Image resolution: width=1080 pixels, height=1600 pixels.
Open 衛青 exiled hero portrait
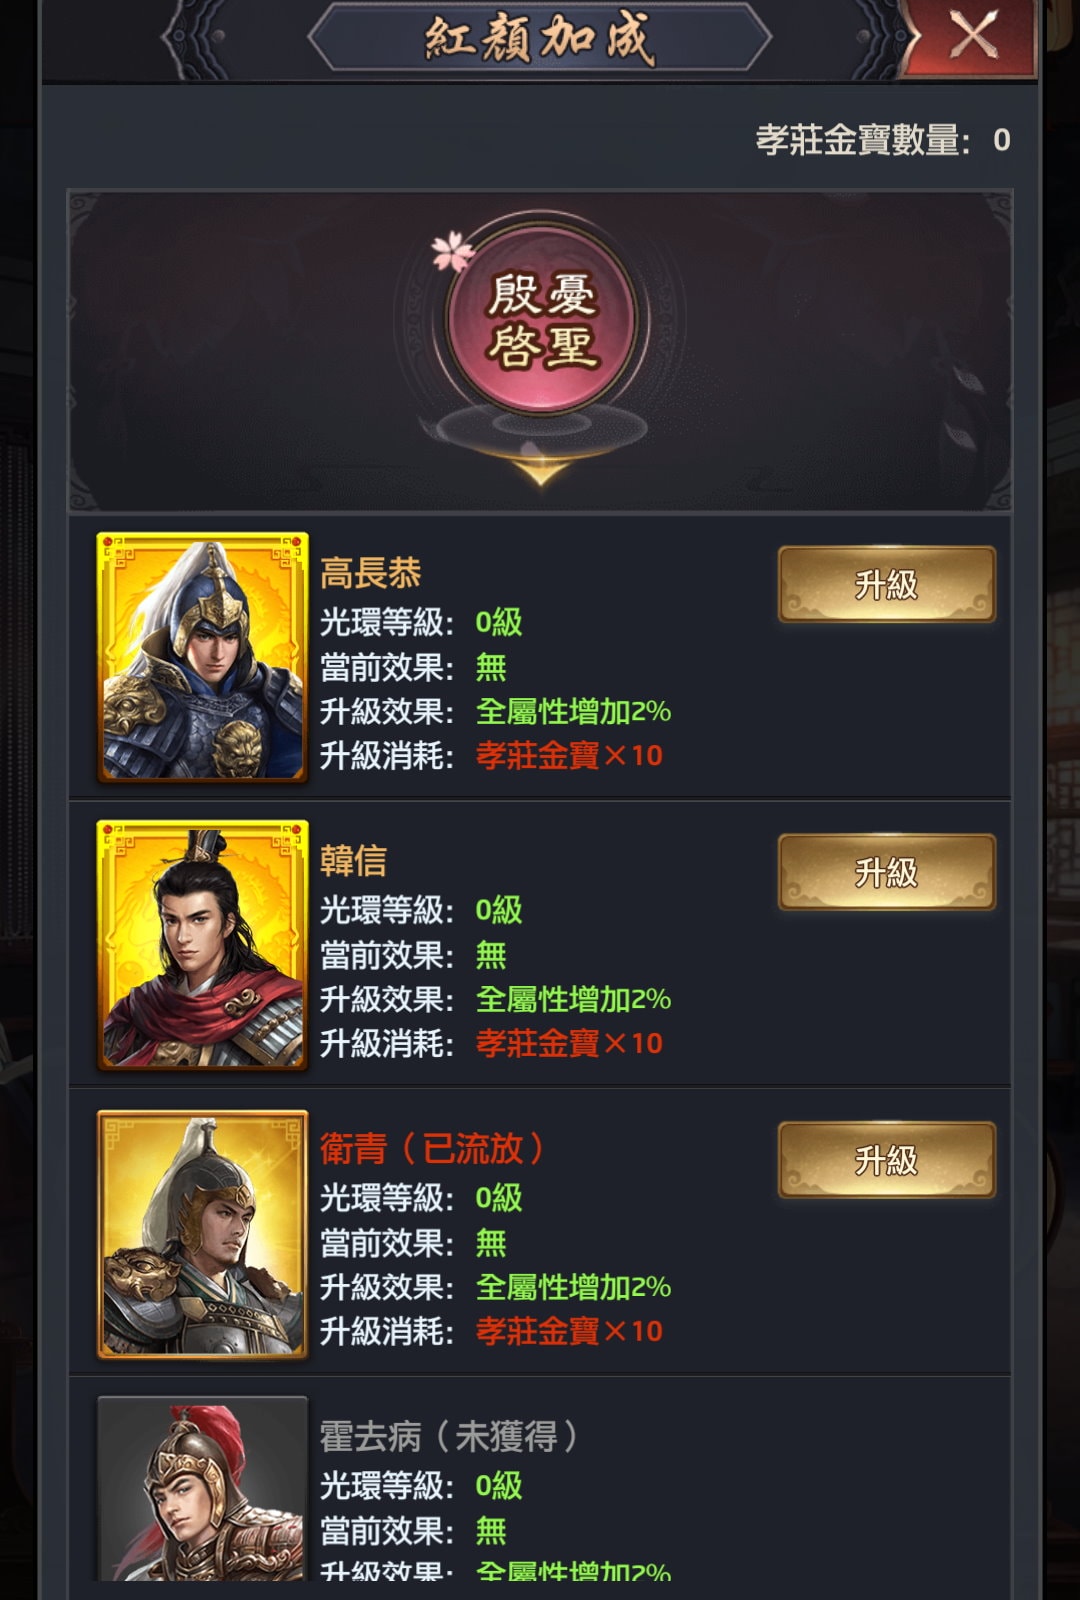[202, 1234]
